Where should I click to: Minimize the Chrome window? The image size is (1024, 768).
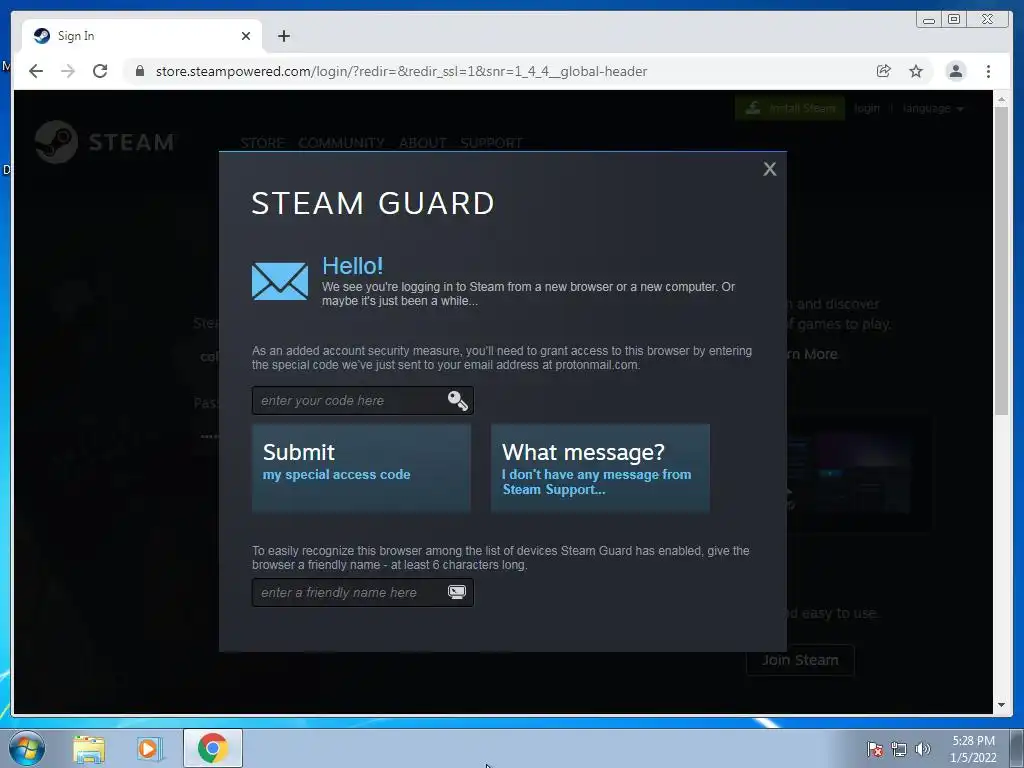[x=929, y=20]
